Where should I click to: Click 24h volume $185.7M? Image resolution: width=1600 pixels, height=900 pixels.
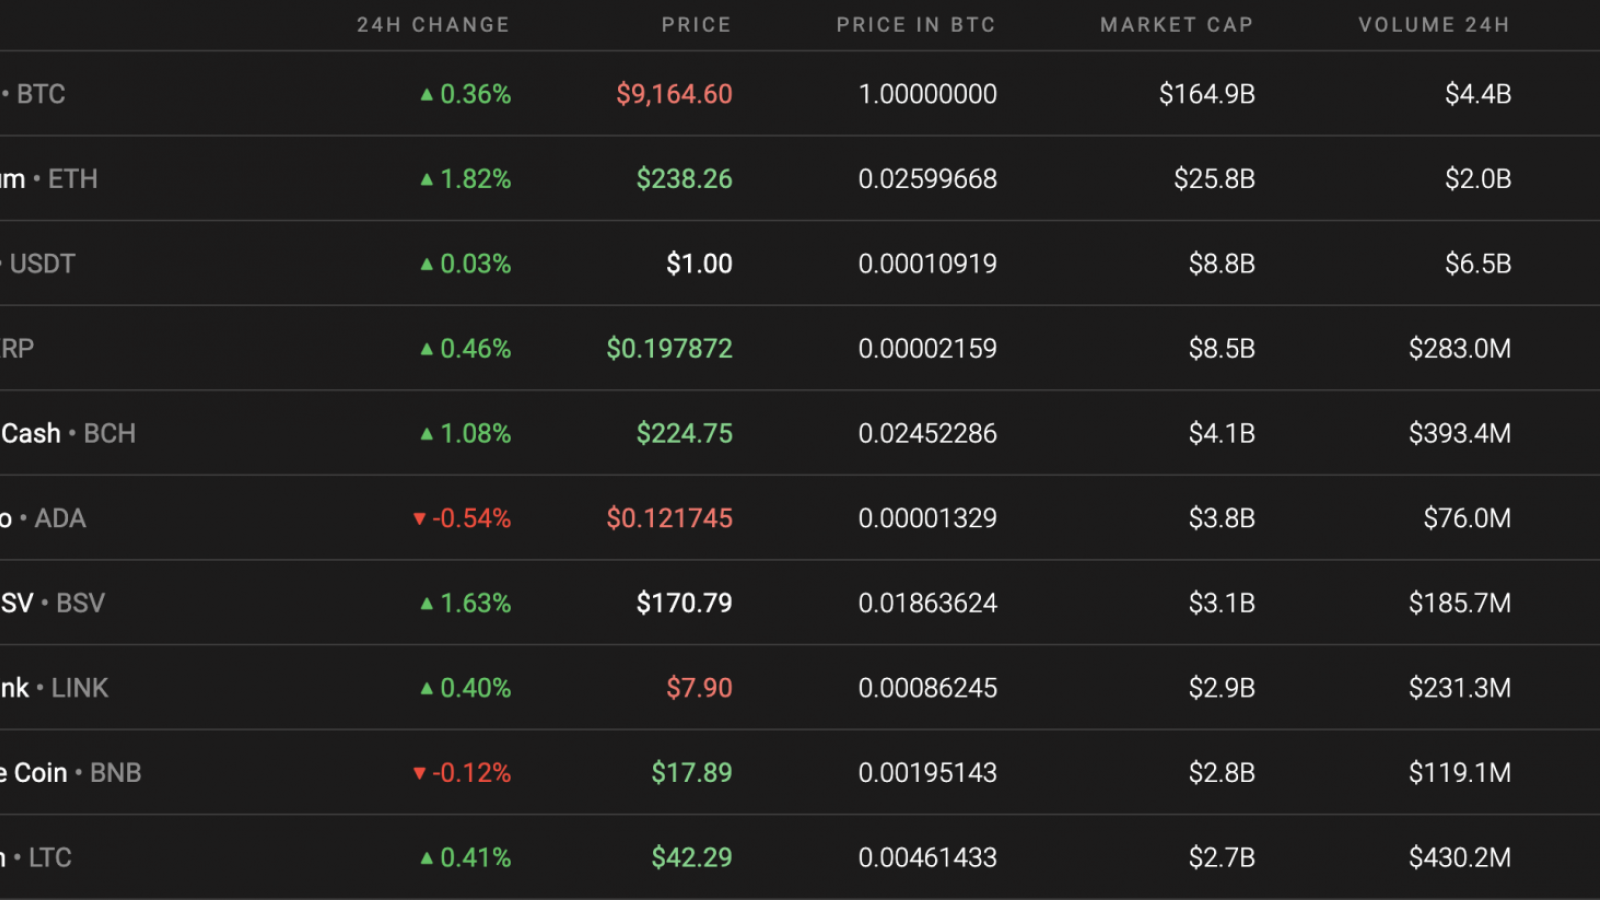[1460, 603]
